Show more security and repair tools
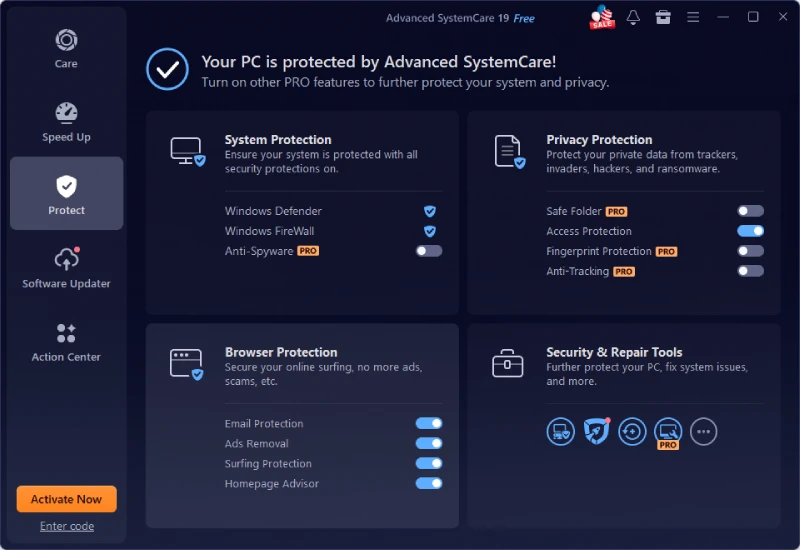This screenshot has width=800, height=550. (704, 432)
